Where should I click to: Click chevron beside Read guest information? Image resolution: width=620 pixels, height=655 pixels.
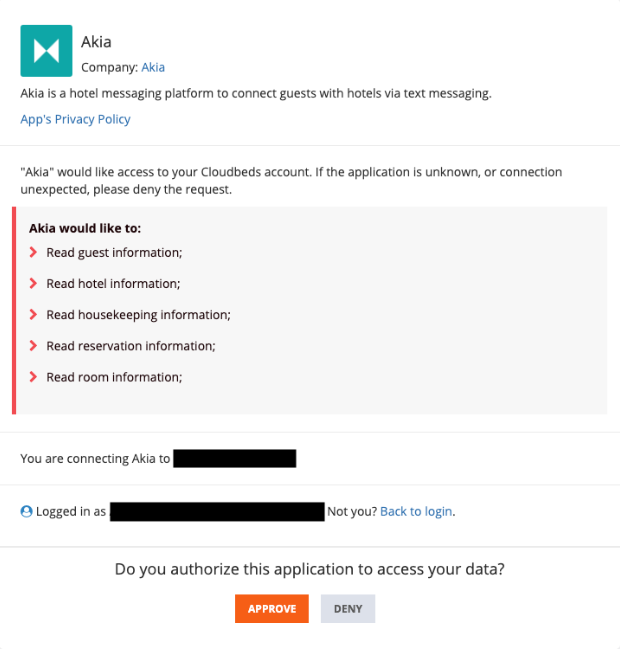pos(33,253)
